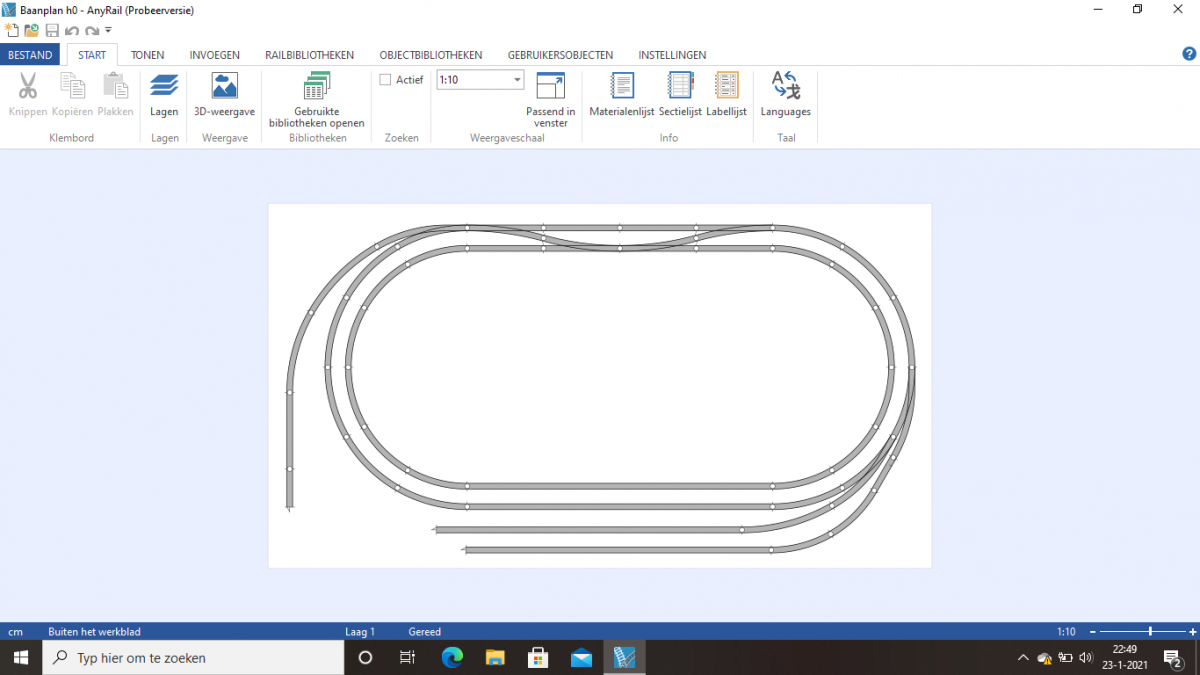Click the cm unit in status bar
The image size is (1200, 675).
[15, 632]
